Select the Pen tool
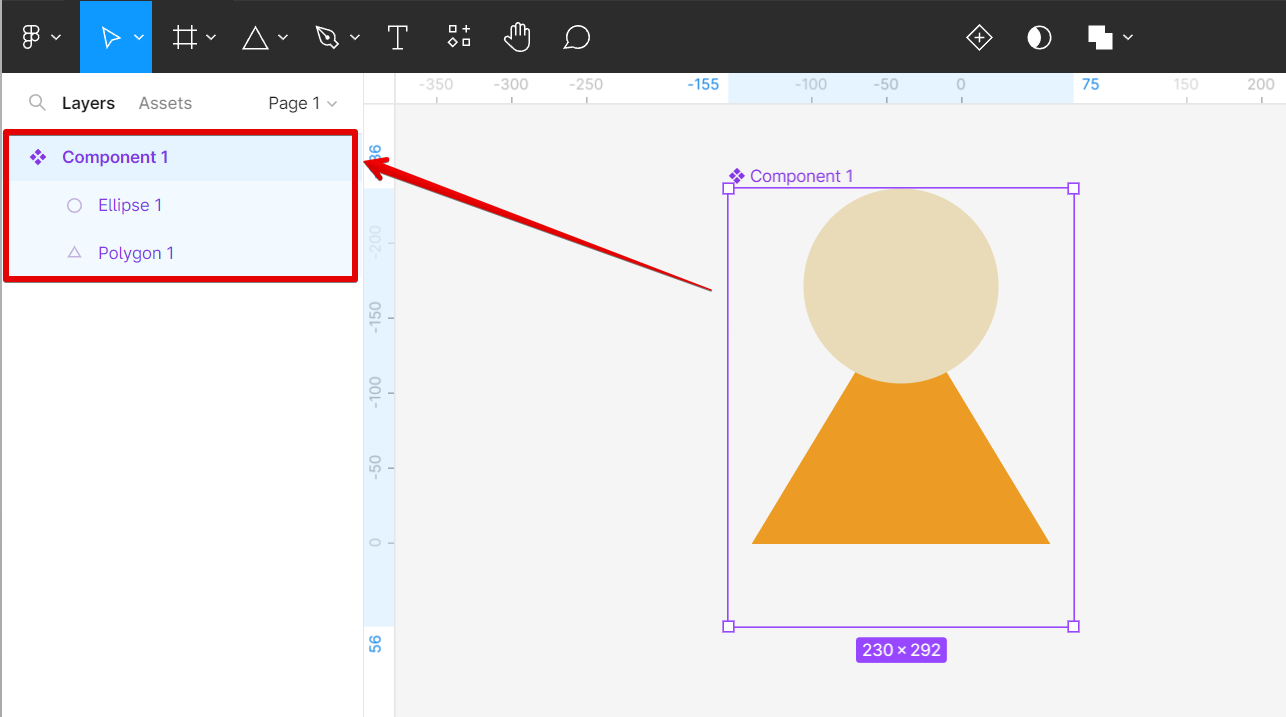The width and height of the screenshot is (1286, 717). pos(327,37)
